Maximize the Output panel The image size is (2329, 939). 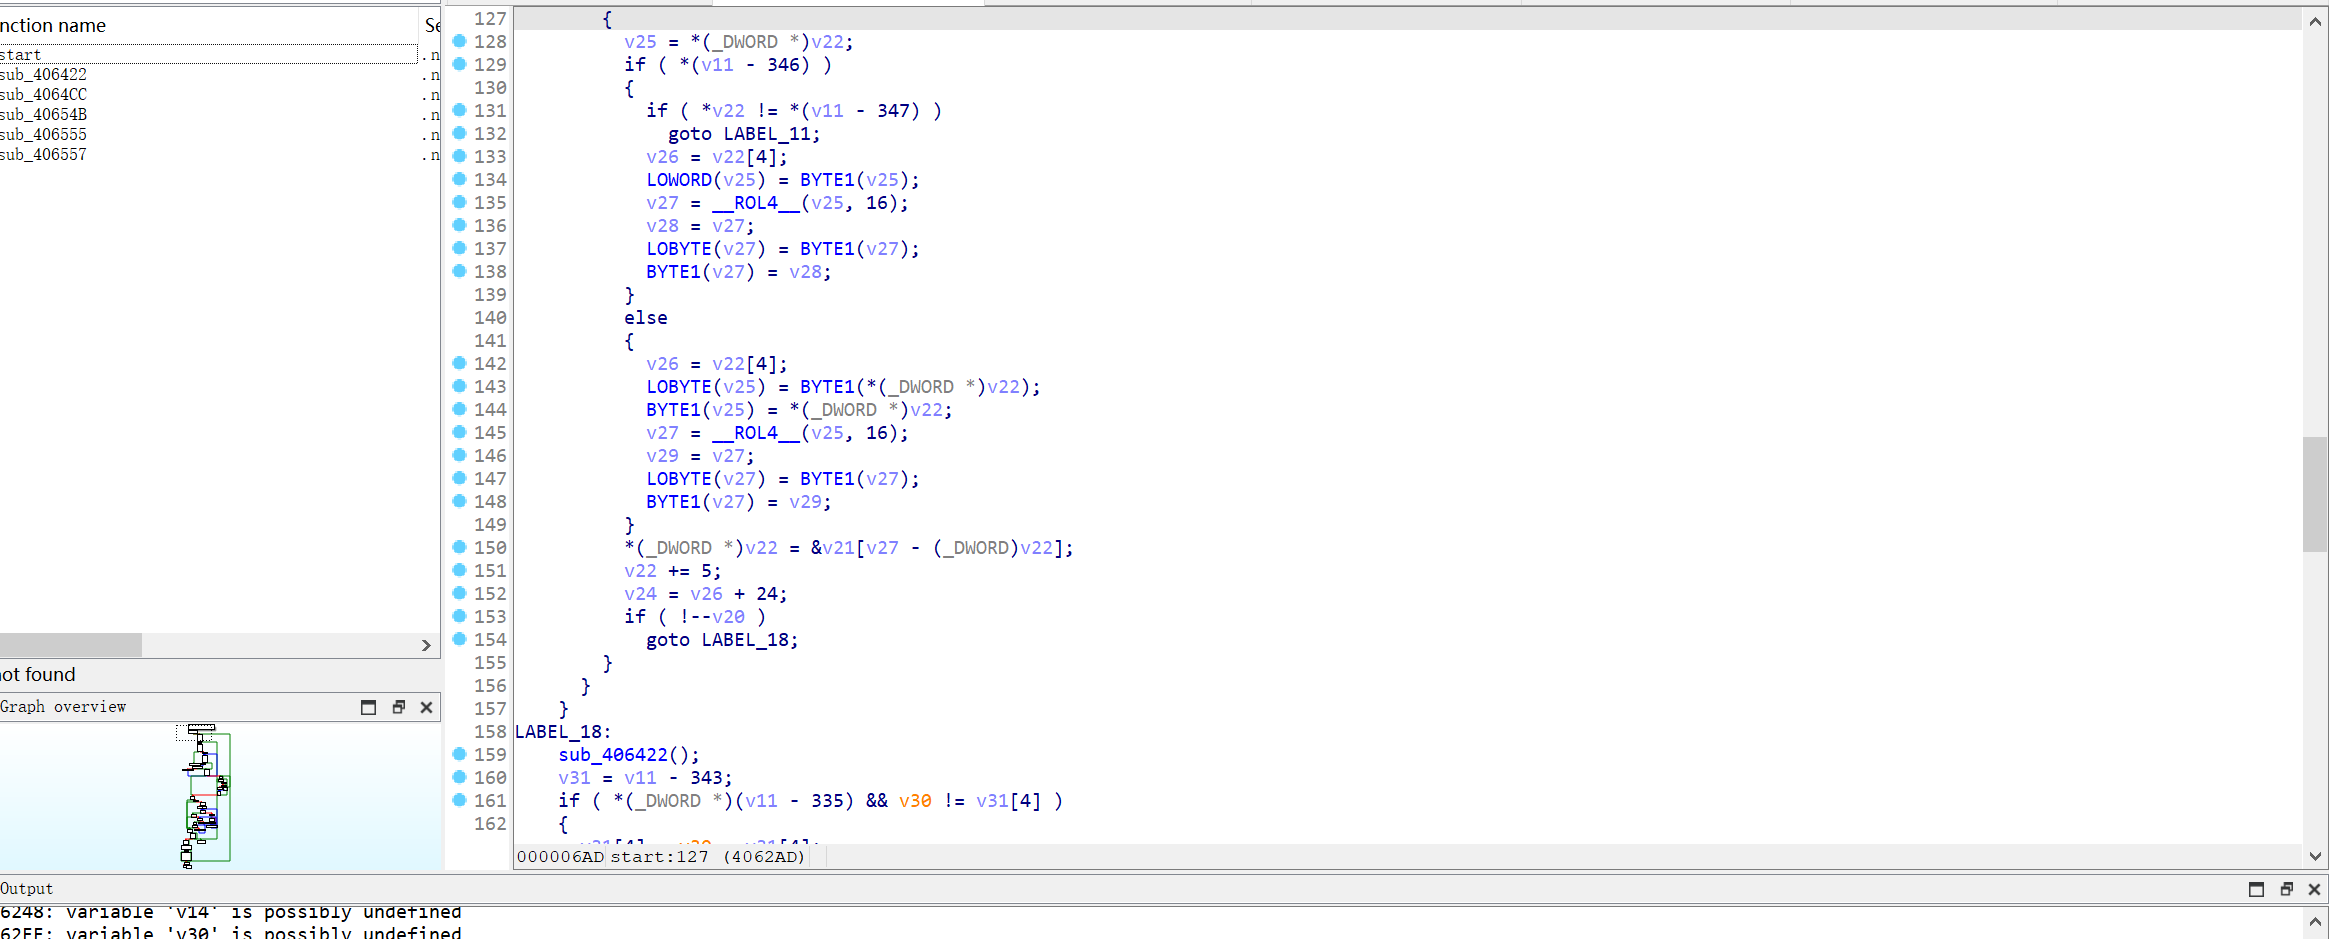pyautogui.click(x=2256, y=889)
